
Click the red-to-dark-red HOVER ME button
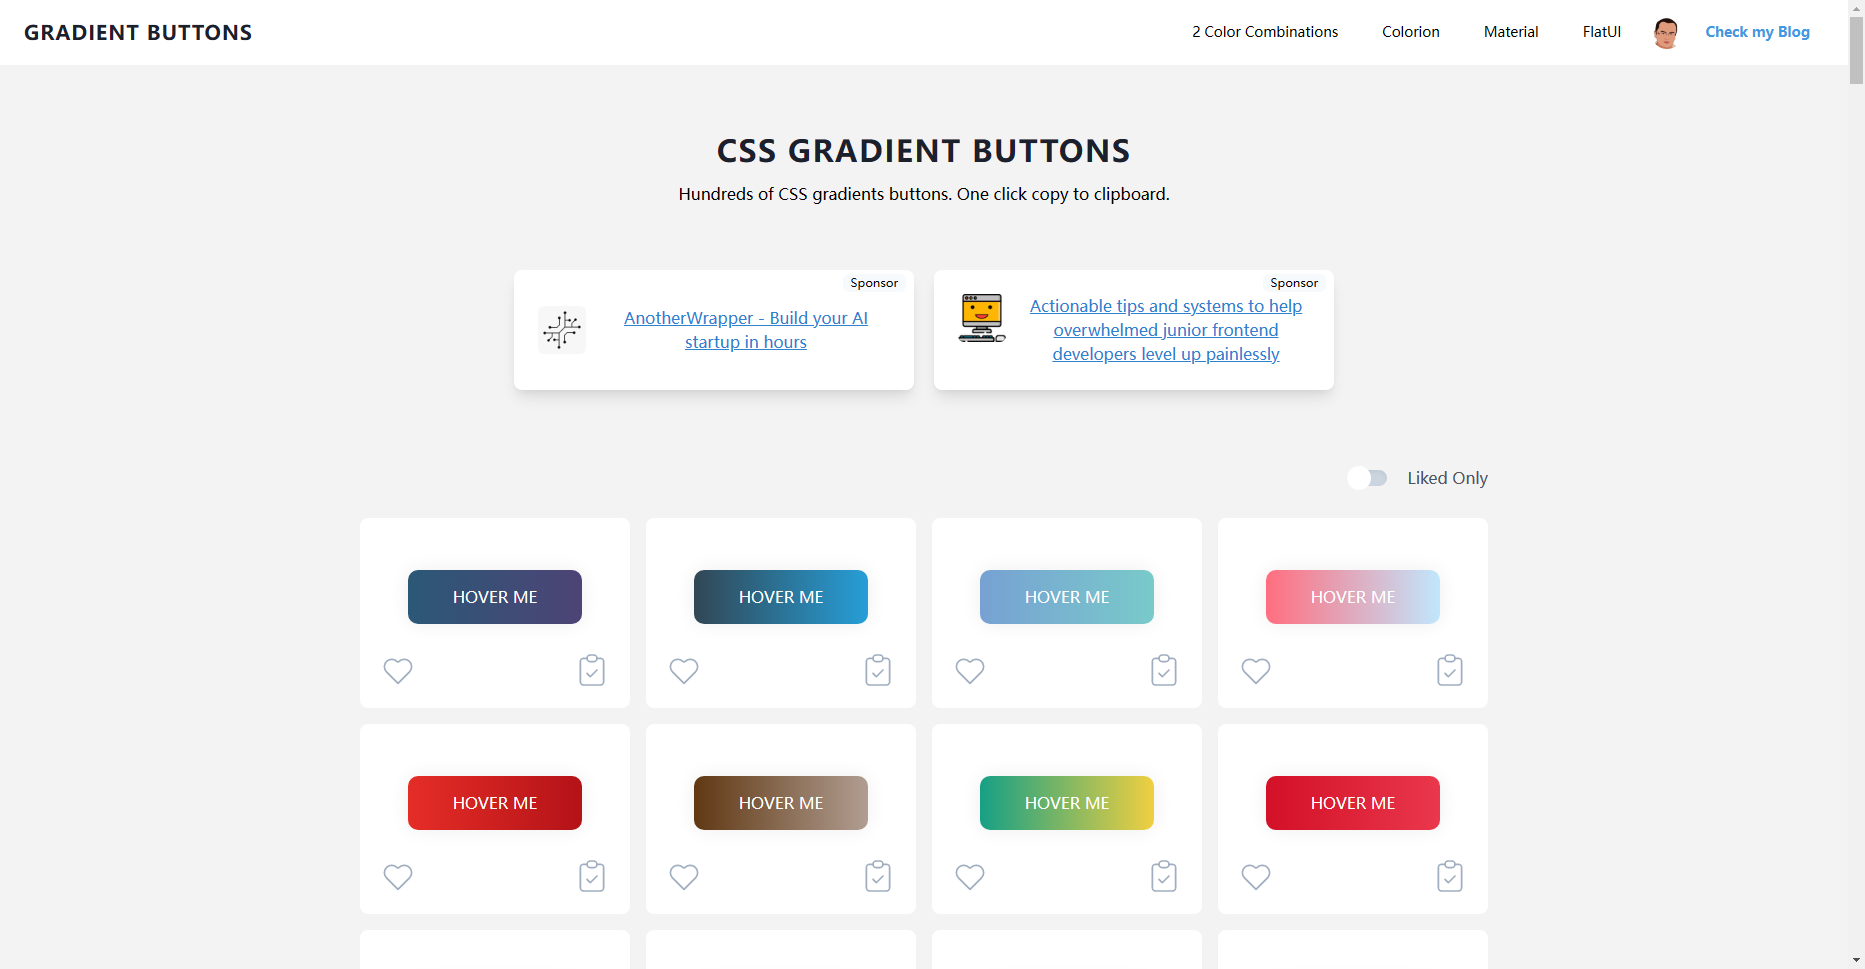[x=495, y=803]
